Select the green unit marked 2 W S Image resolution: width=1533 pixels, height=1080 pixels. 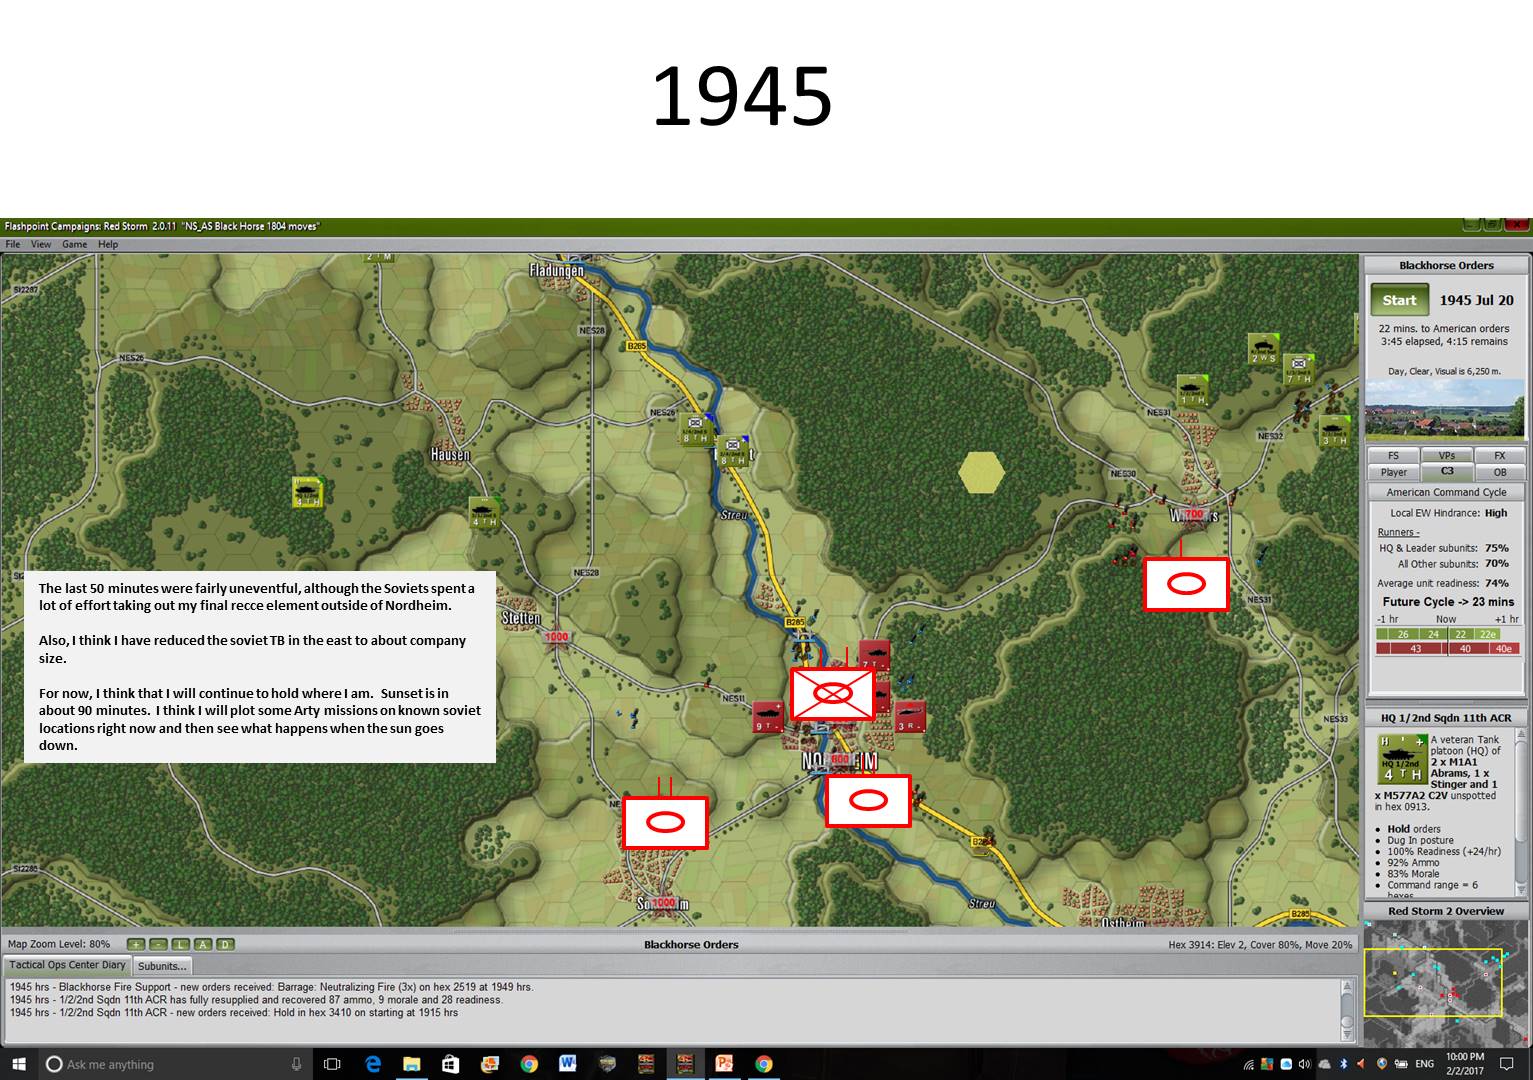click(x=1264, y=349)
